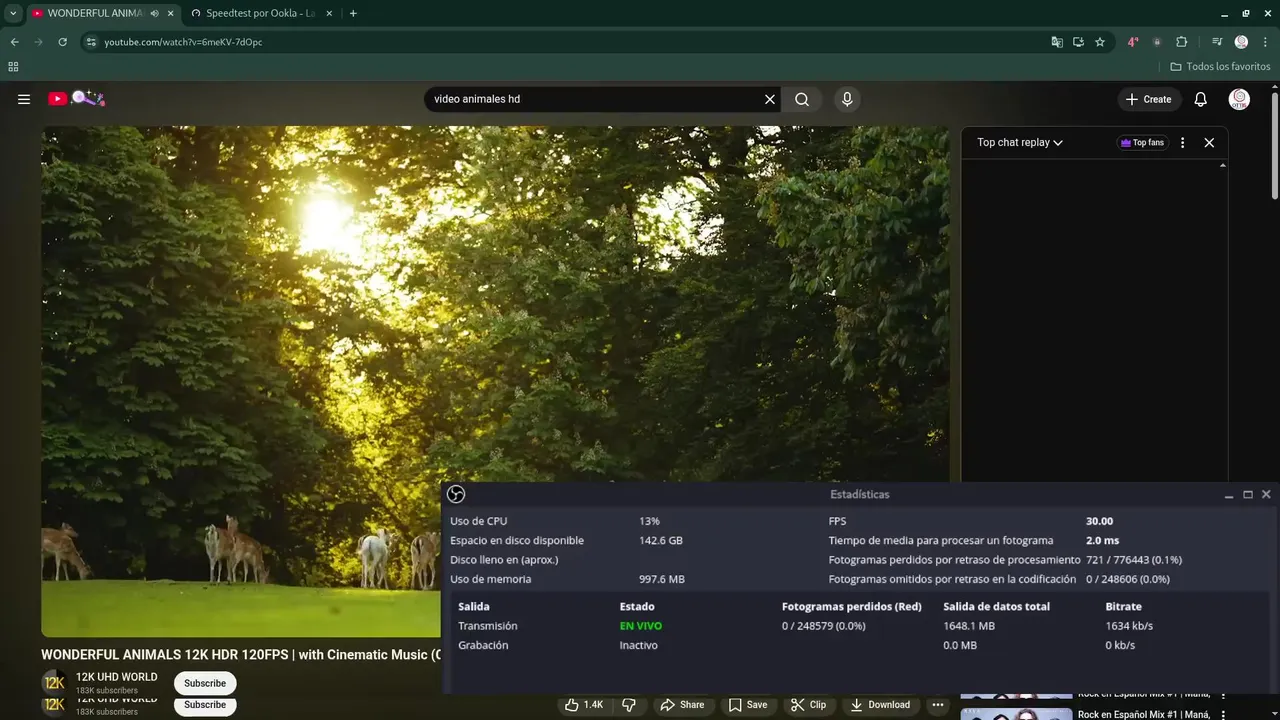This screenshot has width=1280, height=720.
Task: Open Todos los favoritos folder
Action: click(x=1221, y=67)
